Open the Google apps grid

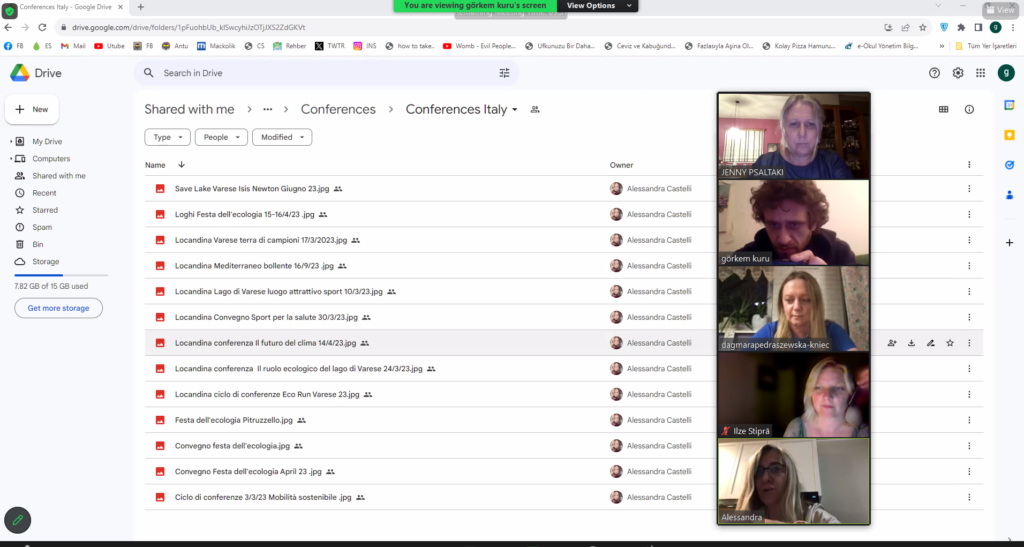click(981, 73)
